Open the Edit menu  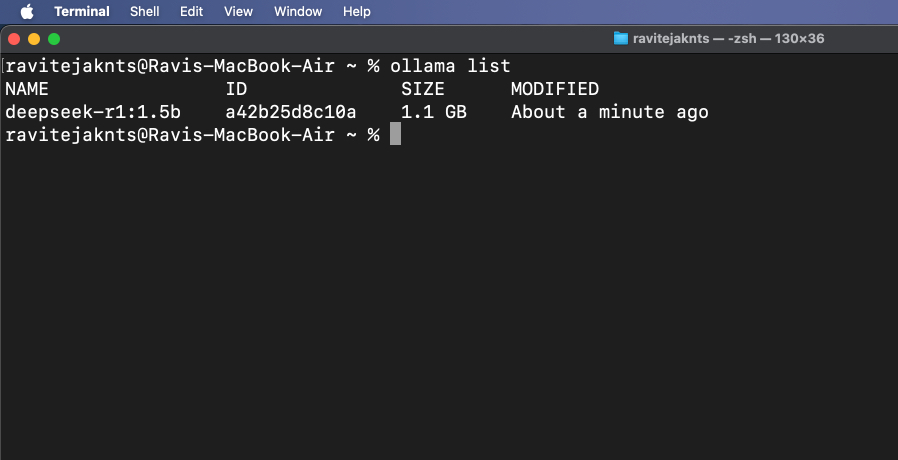click(x=191, y=12)
